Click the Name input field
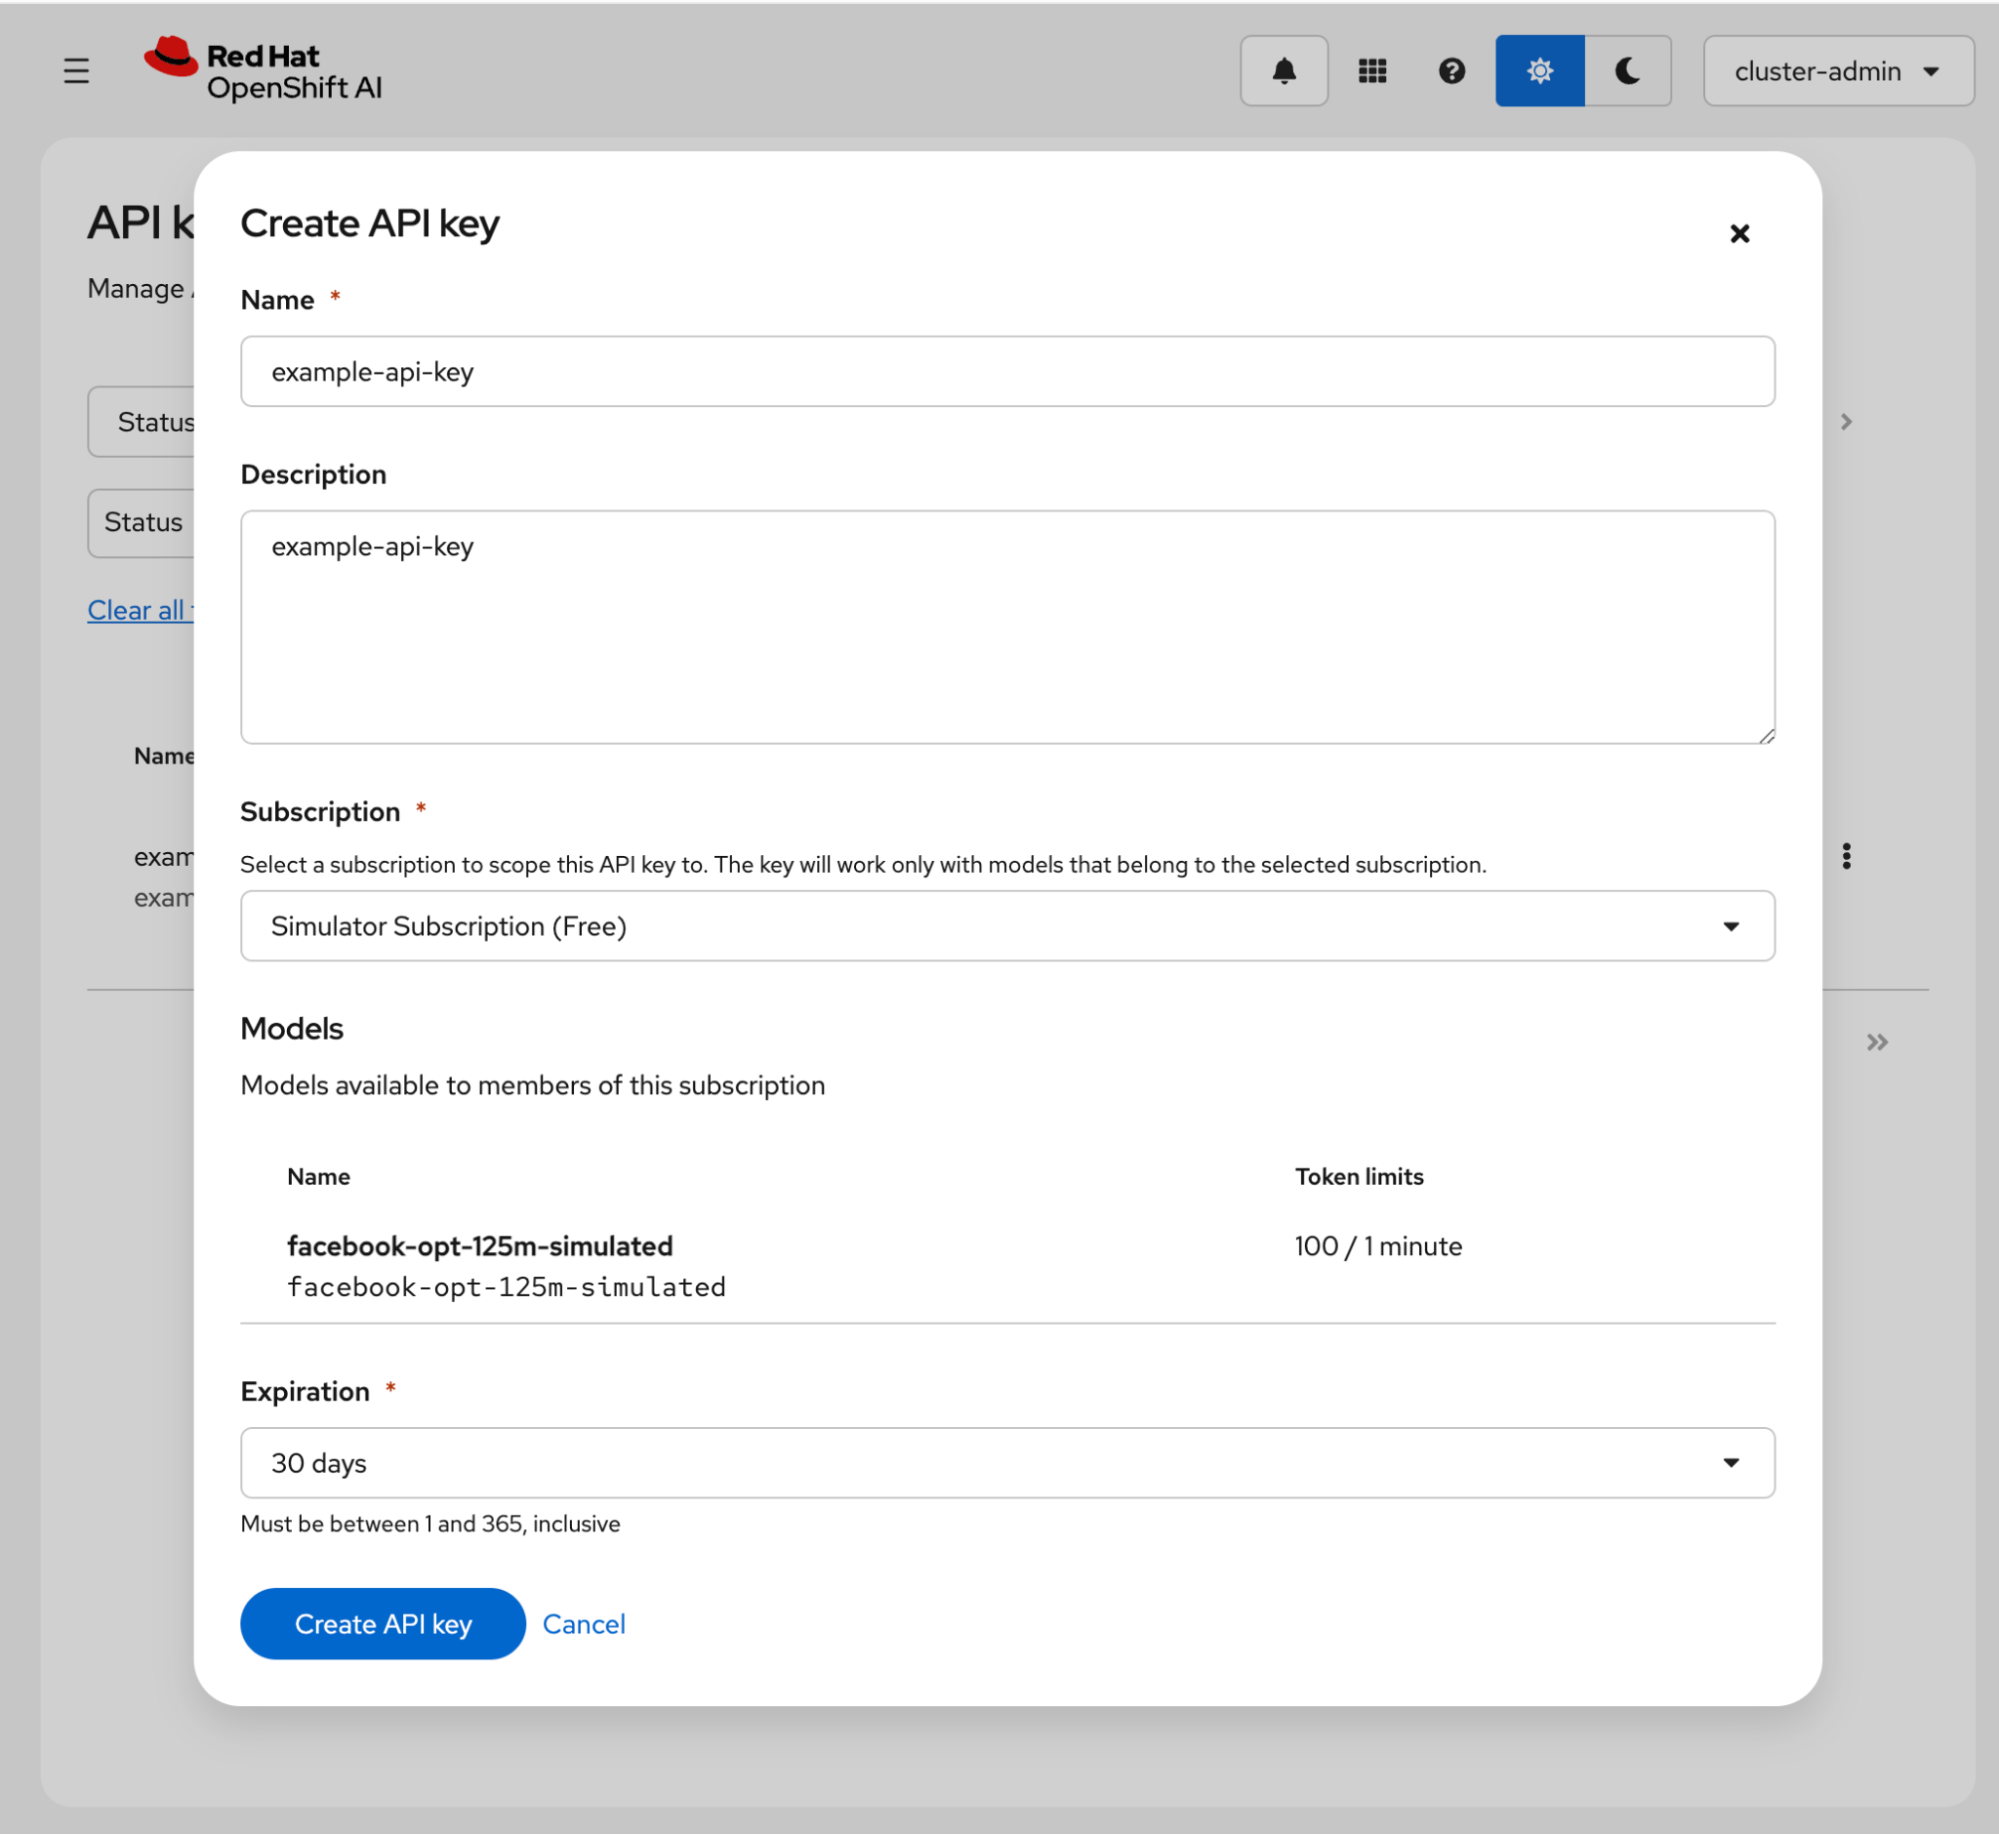The height and width of the screenshot is (1835, 1999). point(1007,372)
